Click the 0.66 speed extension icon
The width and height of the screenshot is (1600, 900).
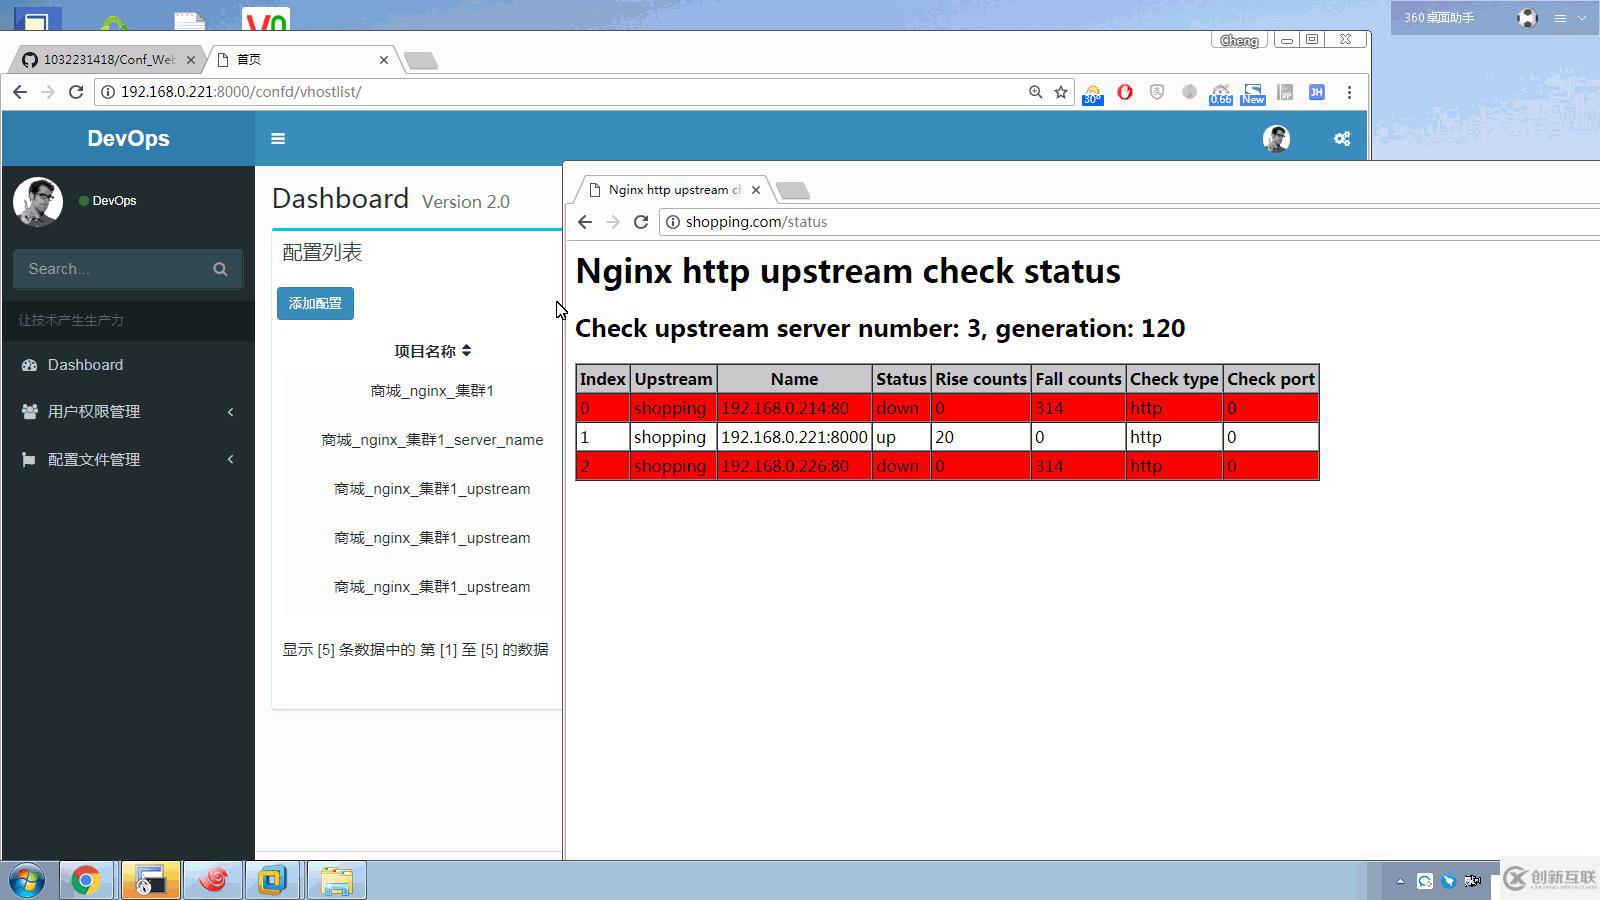1221,94
